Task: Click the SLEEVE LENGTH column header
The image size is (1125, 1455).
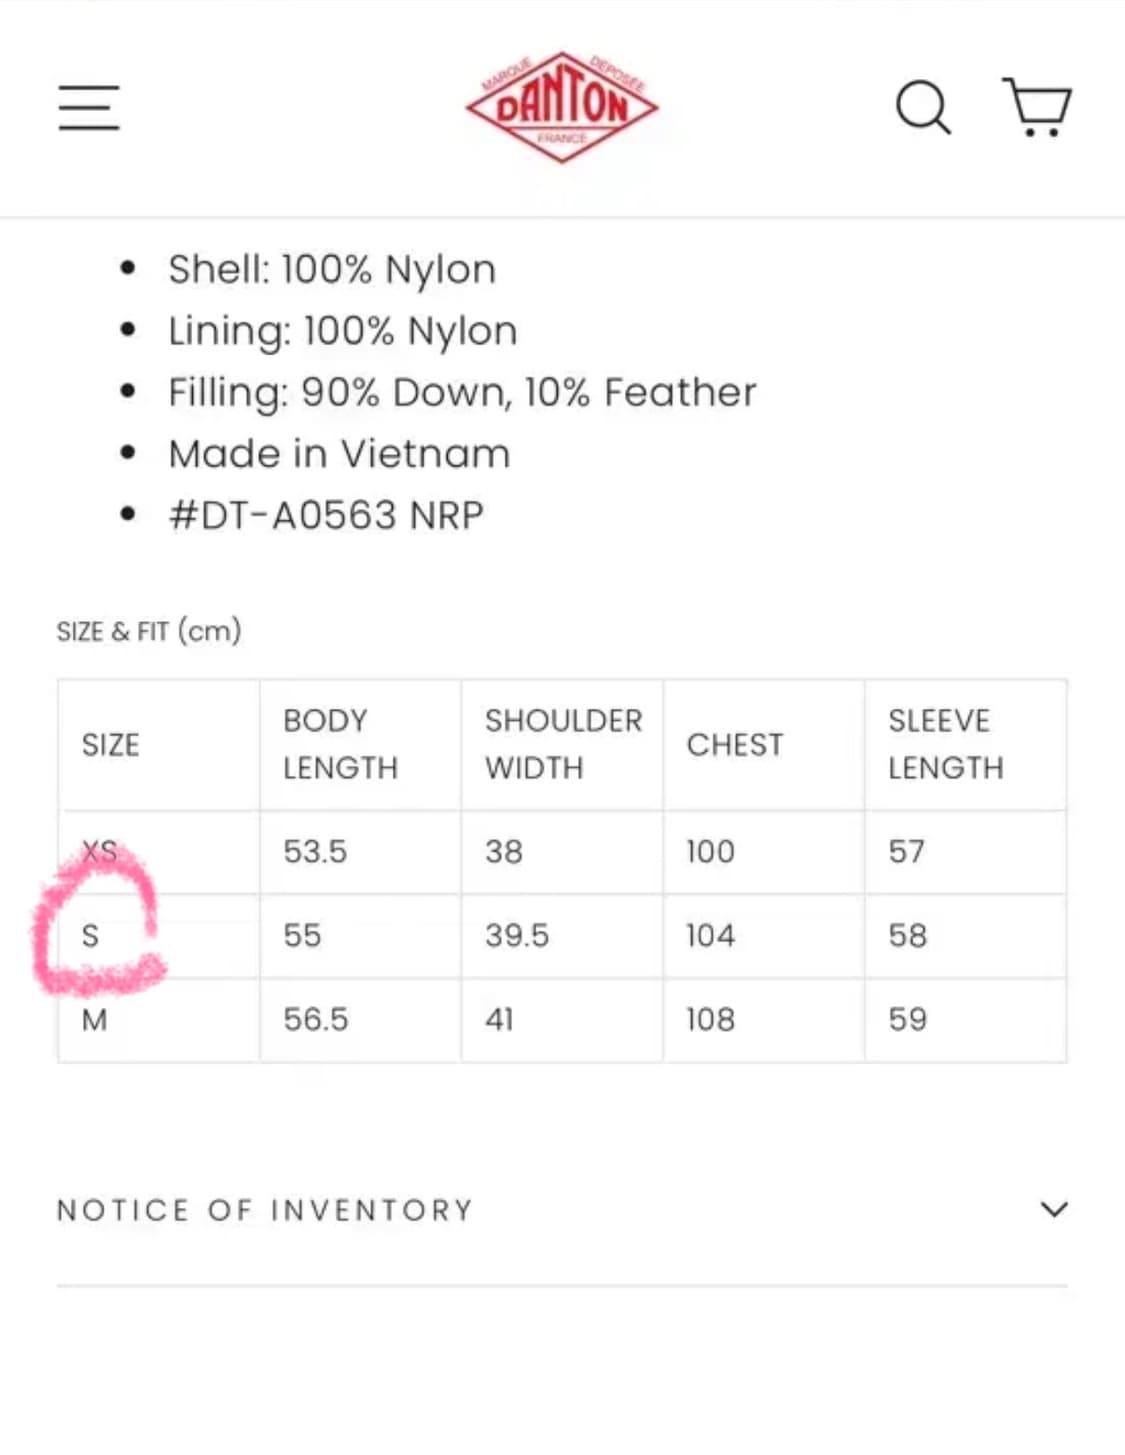Action: click(945, 744)
